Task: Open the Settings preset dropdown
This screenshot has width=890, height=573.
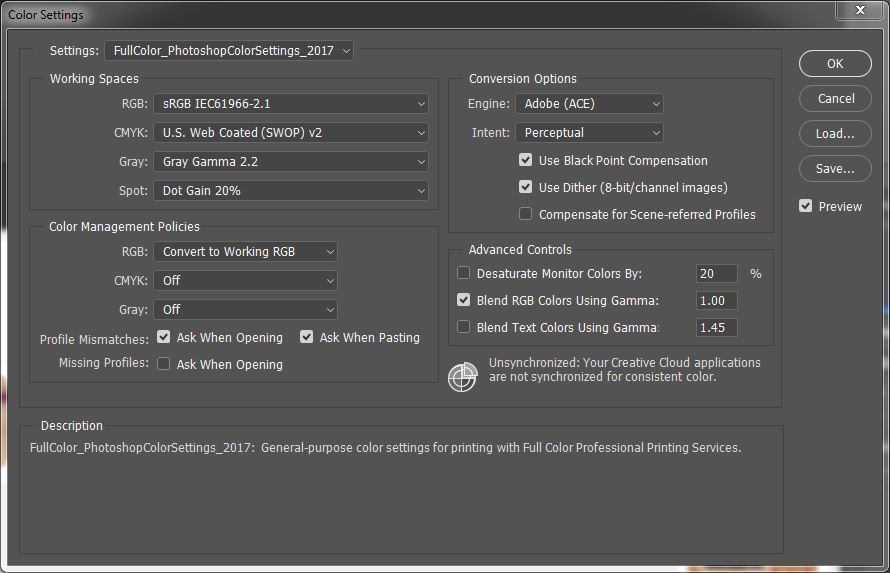Action: [229, 50]
